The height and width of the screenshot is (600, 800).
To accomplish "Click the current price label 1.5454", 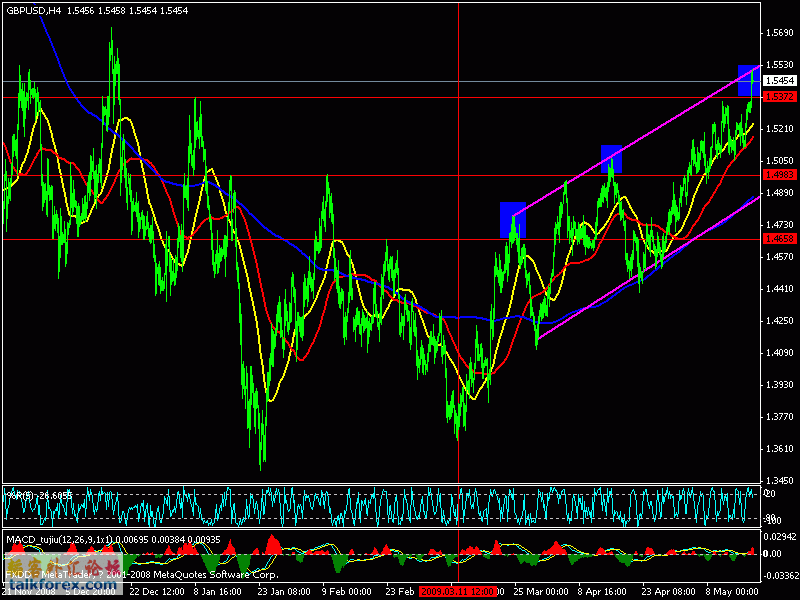I will tap(780, 81).
